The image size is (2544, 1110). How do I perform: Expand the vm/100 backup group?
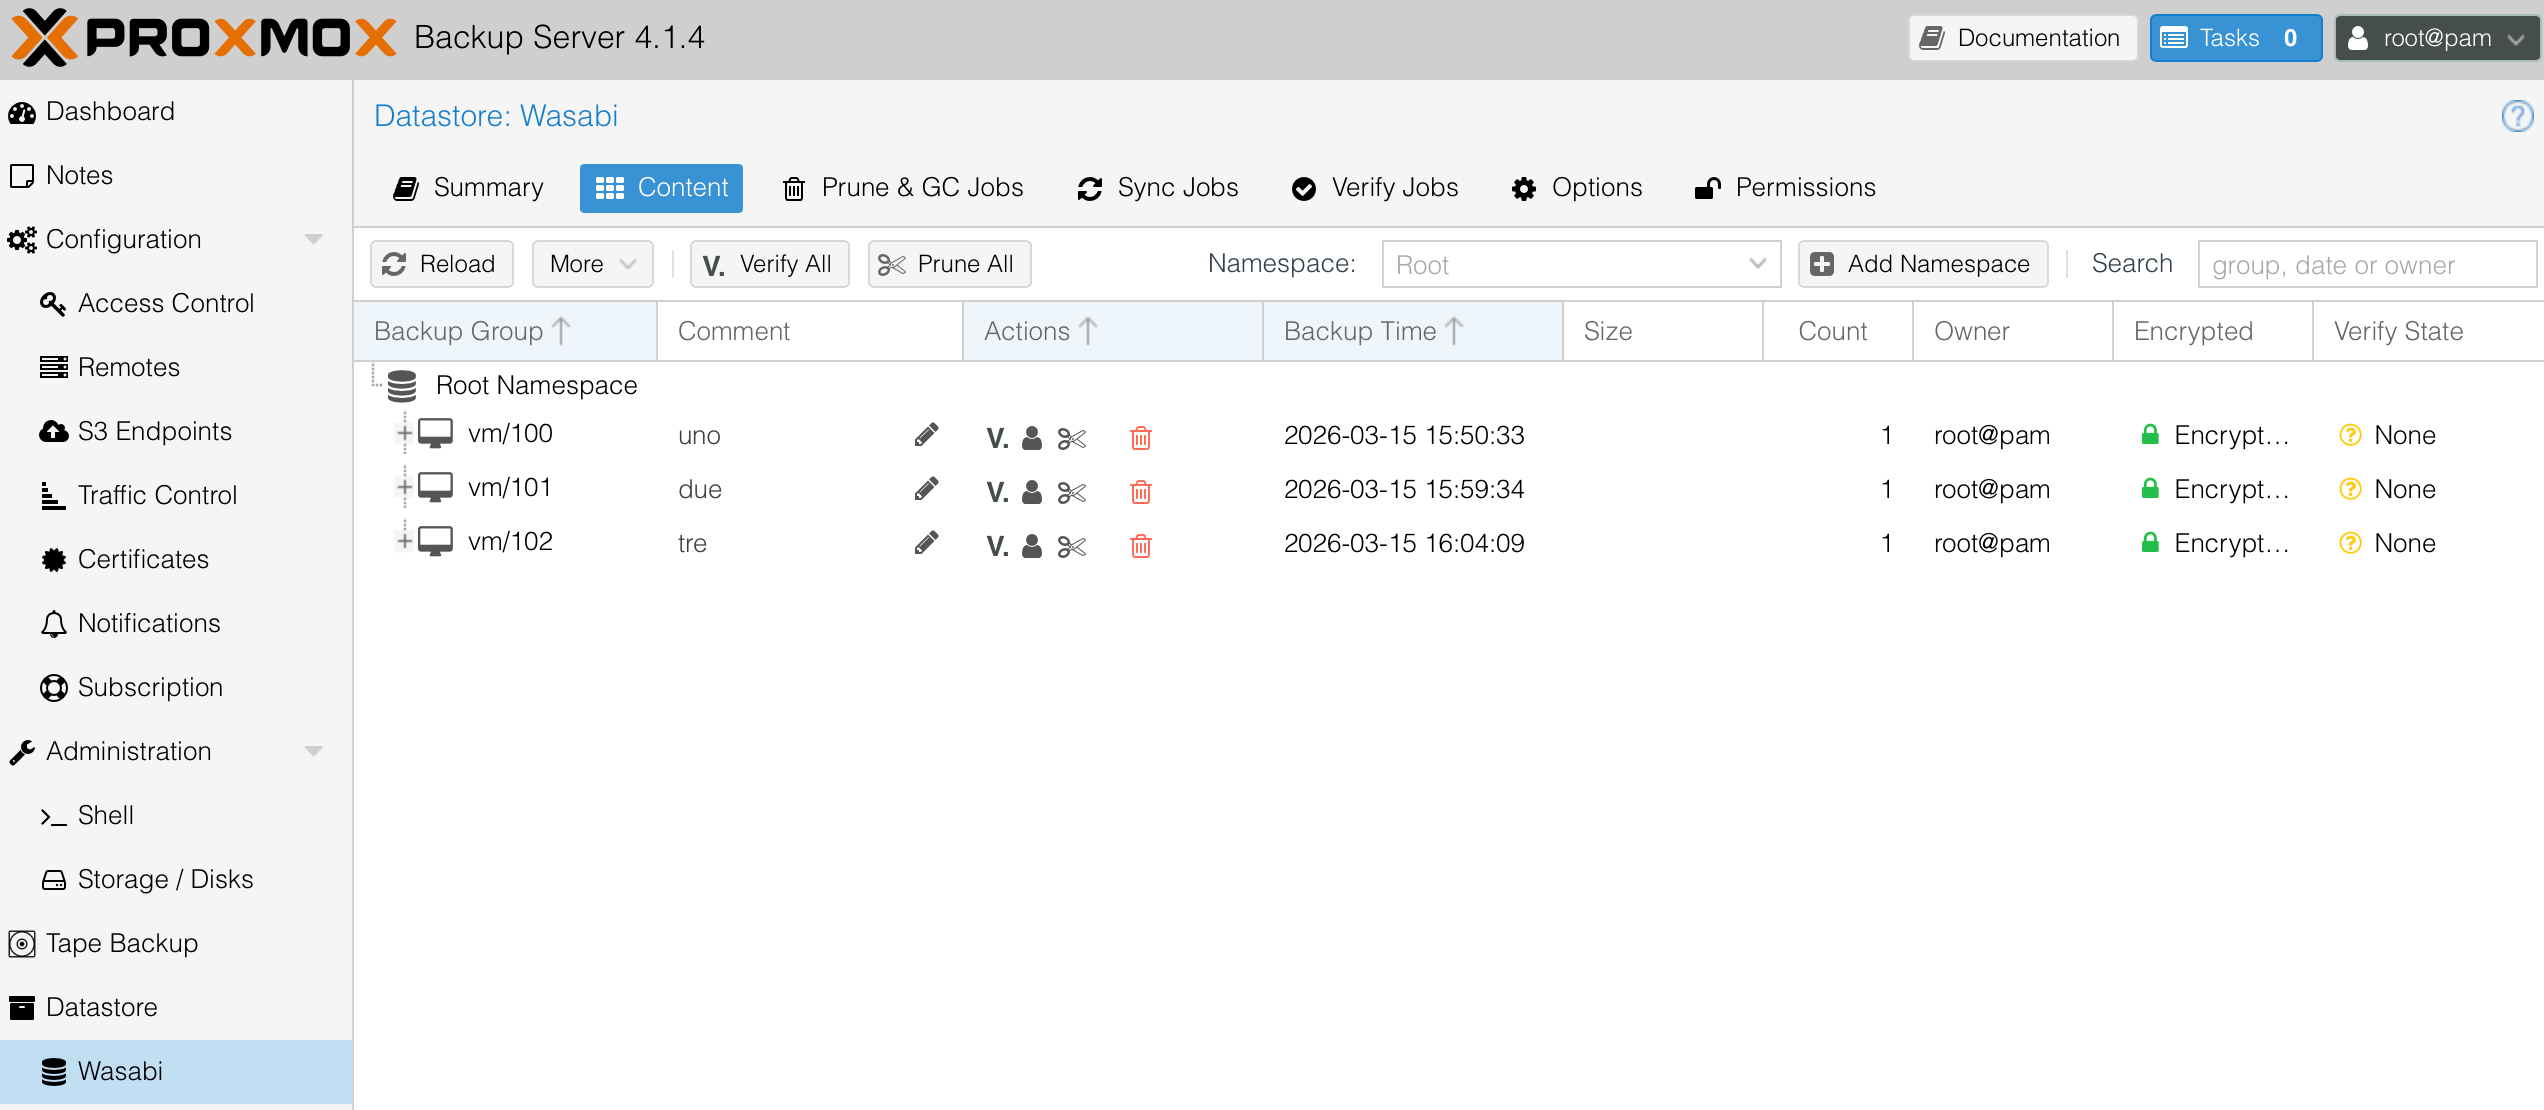click(404, 433)
